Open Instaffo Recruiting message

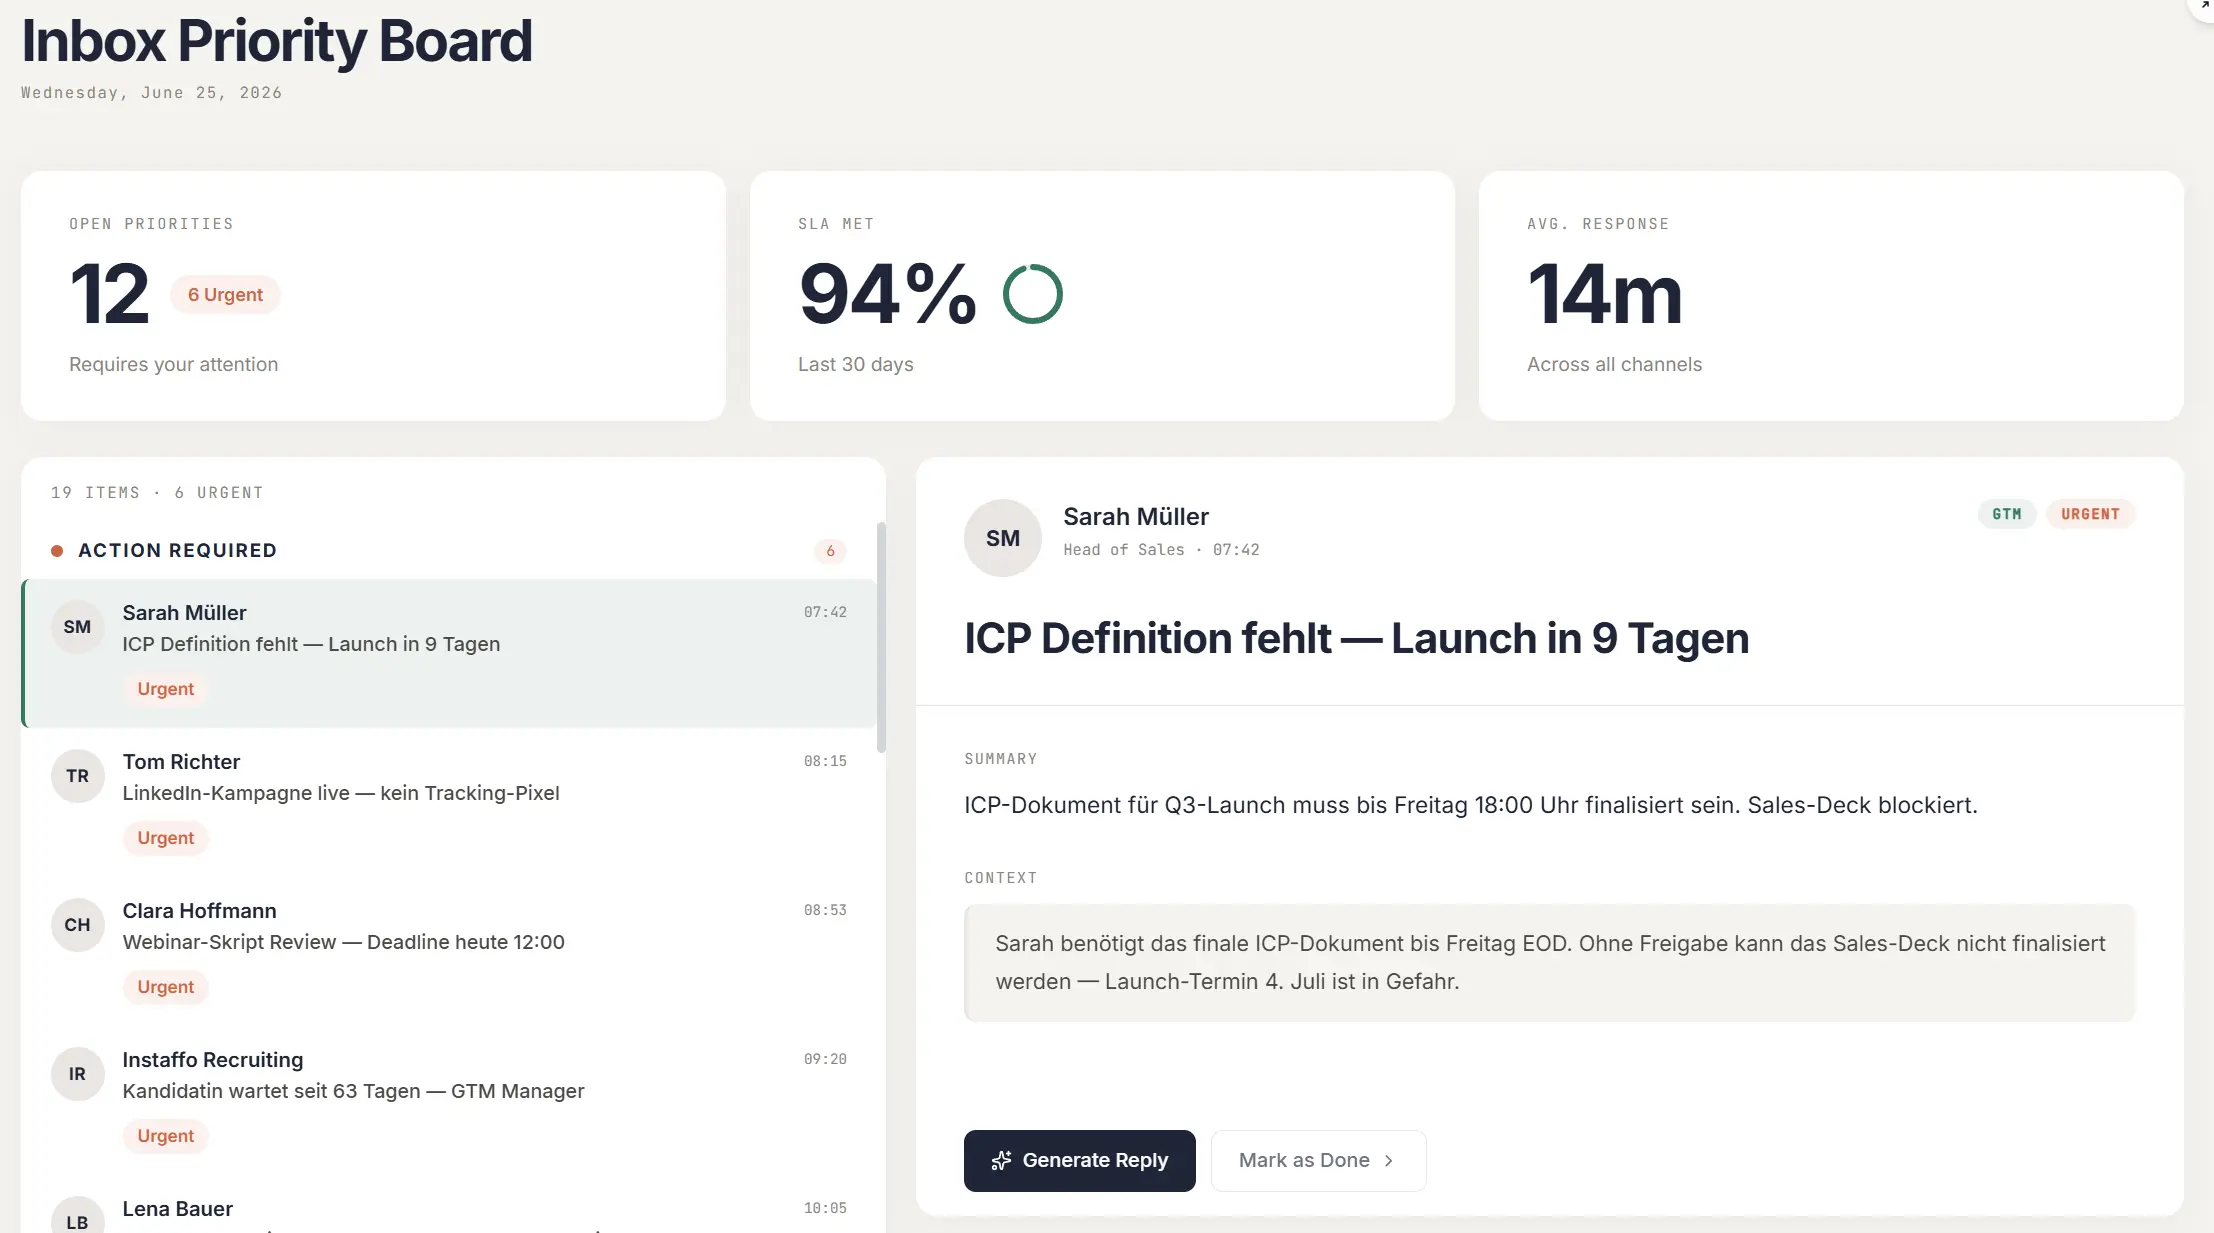450,1100
